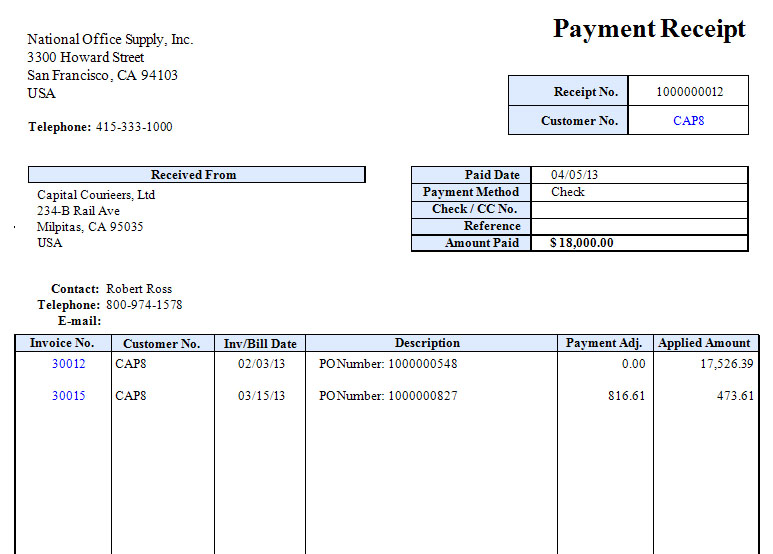Click the Applied Amount column header
Viewport: 773px width, 554px height.
[704, 343]
